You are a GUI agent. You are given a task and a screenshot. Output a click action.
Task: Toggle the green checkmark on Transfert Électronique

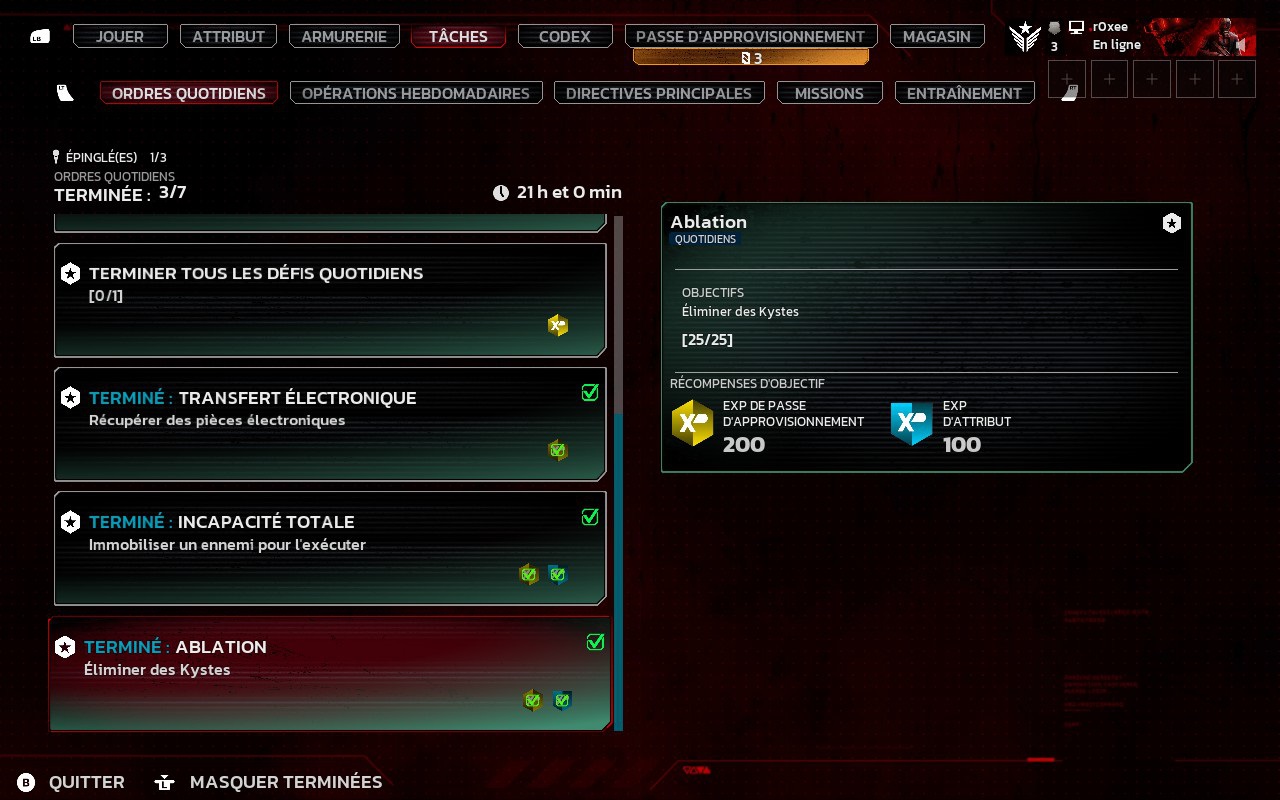pos(590,393)
